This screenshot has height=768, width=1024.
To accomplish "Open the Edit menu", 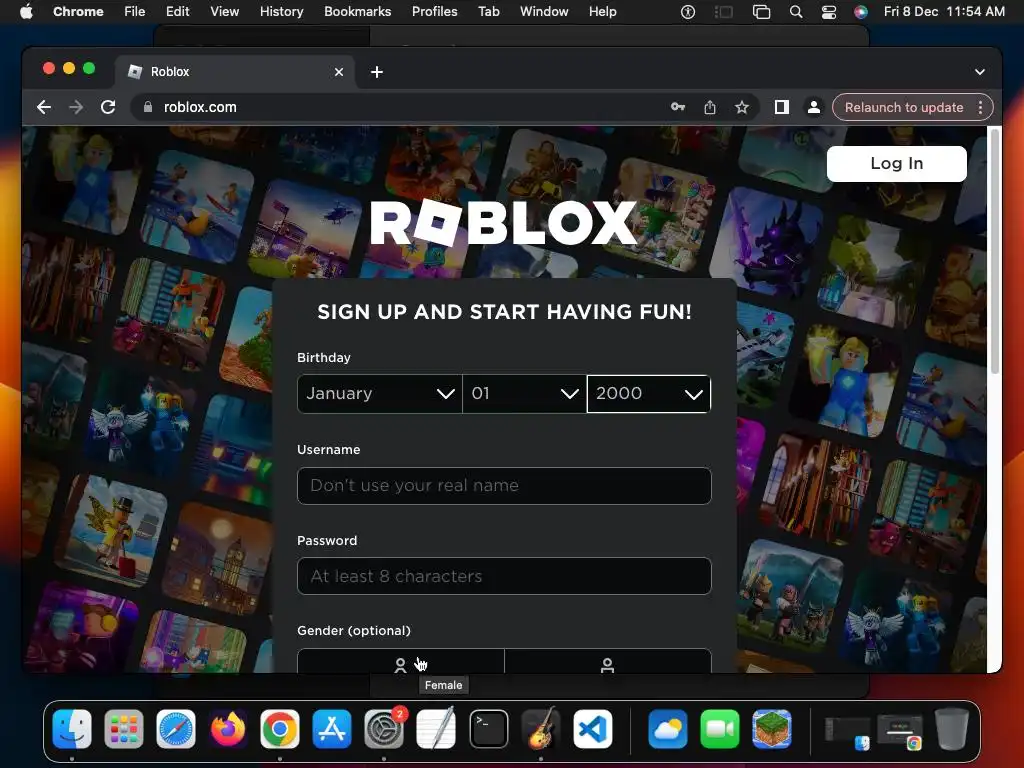I will point(177,12).
